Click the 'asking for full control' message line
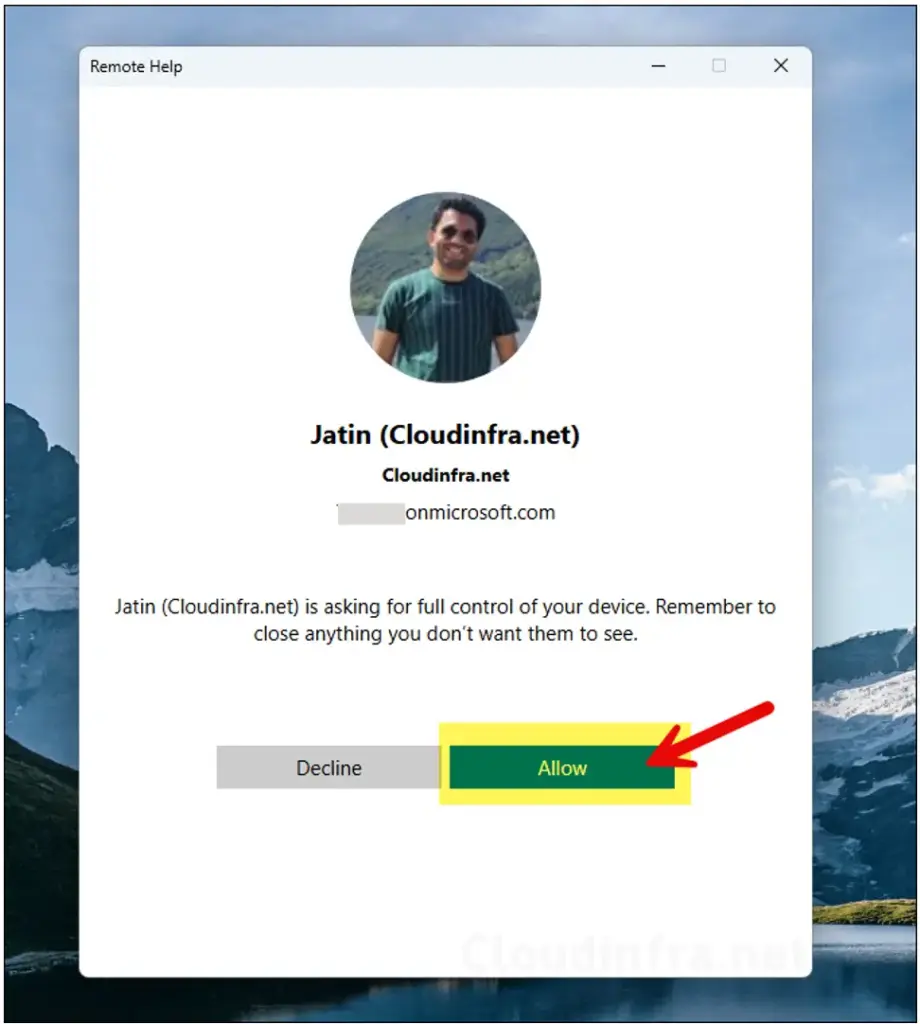 pos(445,607)
